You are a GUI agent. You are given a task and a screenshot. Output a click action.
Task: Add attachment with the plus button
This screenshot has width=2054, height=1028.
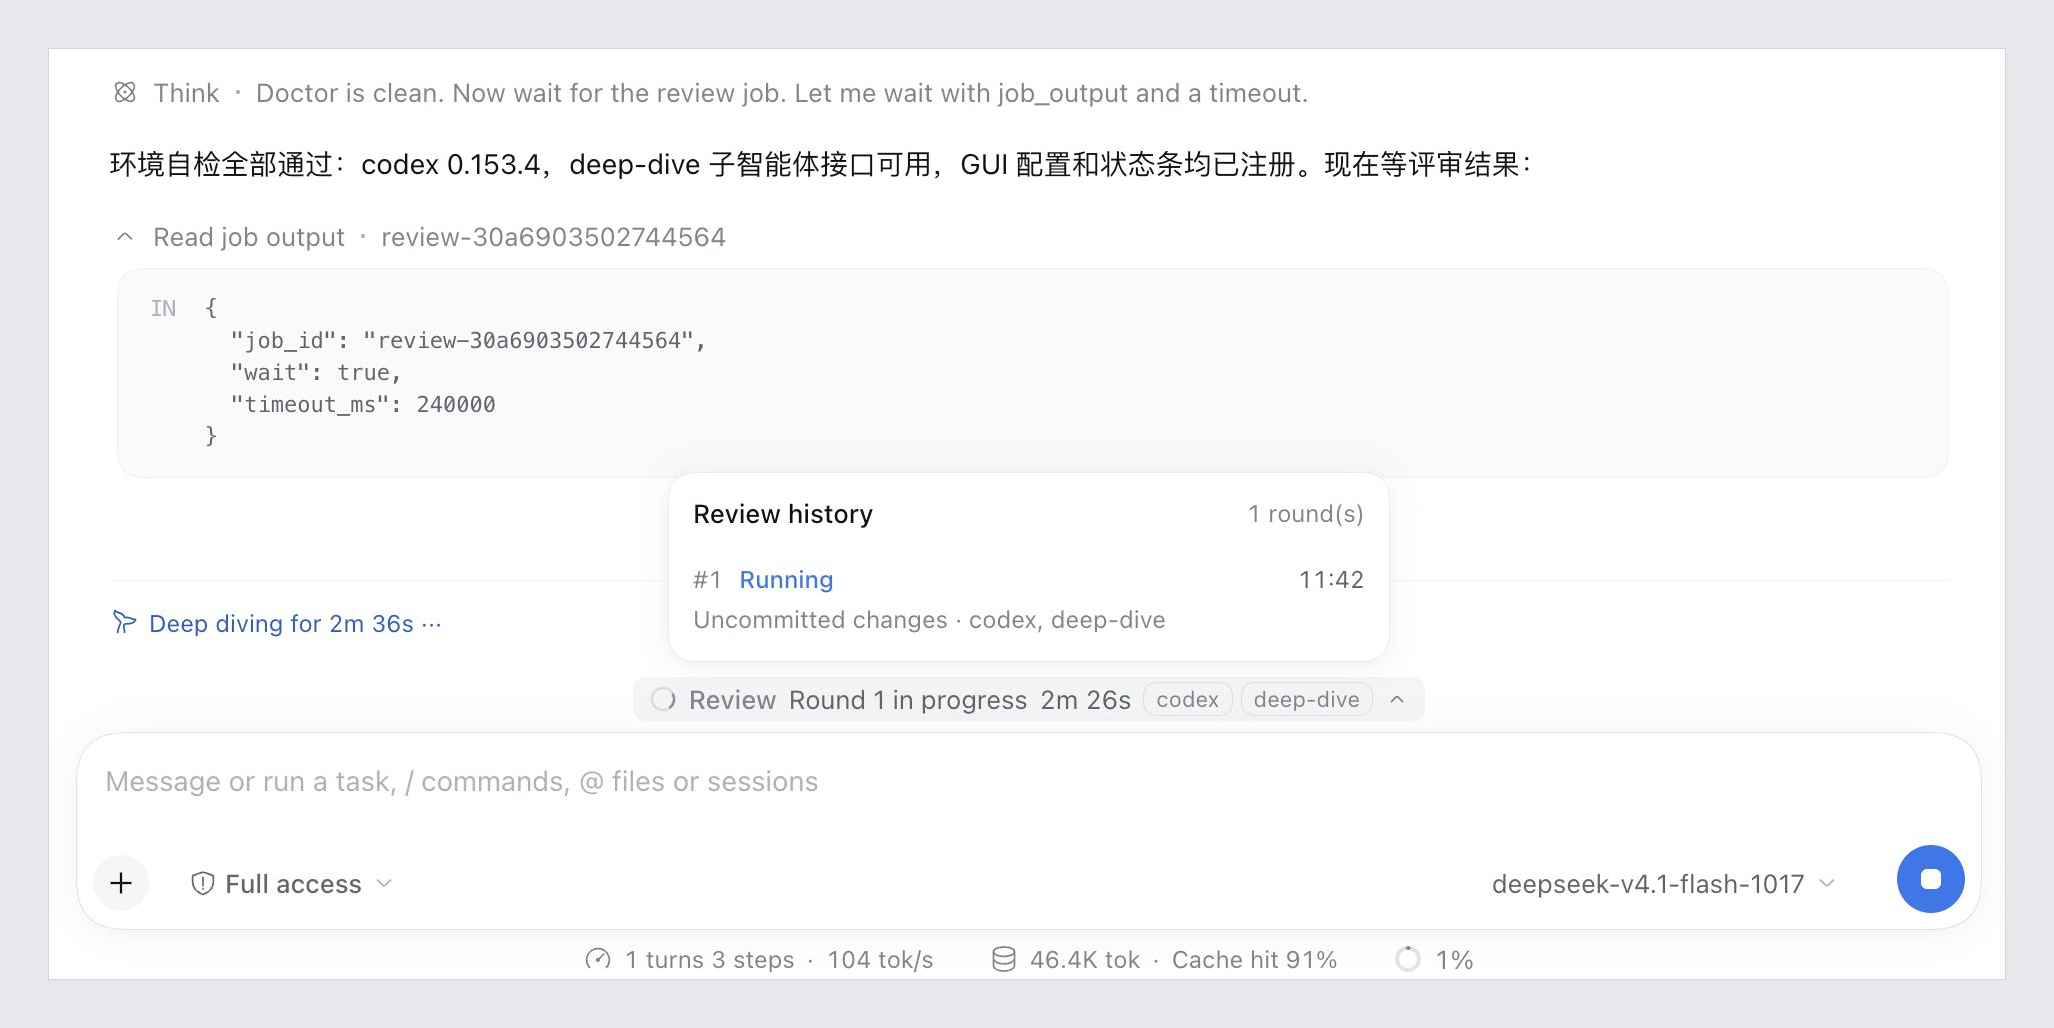[x=121, y=883]
